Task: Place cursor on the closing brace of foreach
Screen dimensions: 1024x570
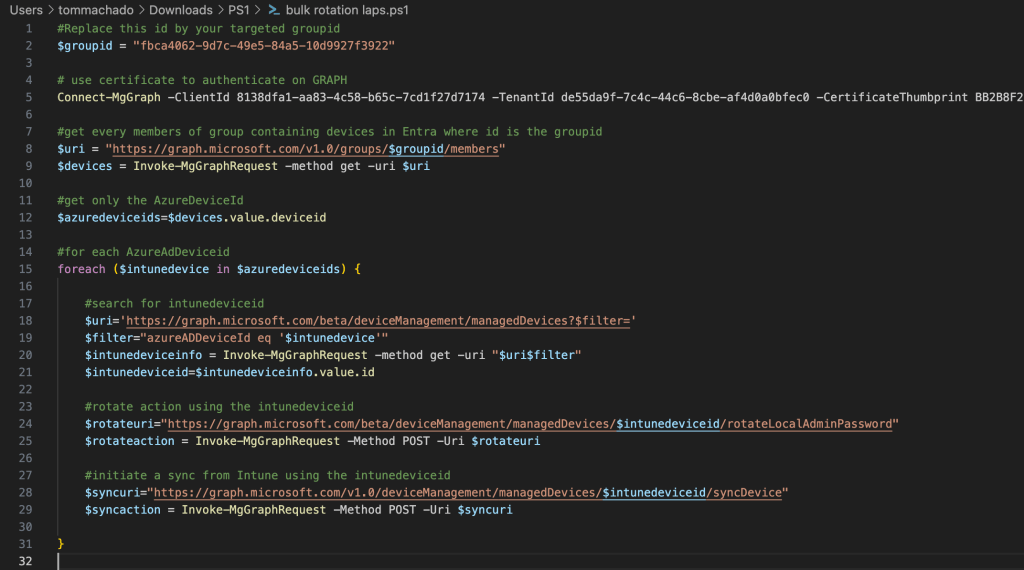Action: (61, 544)
